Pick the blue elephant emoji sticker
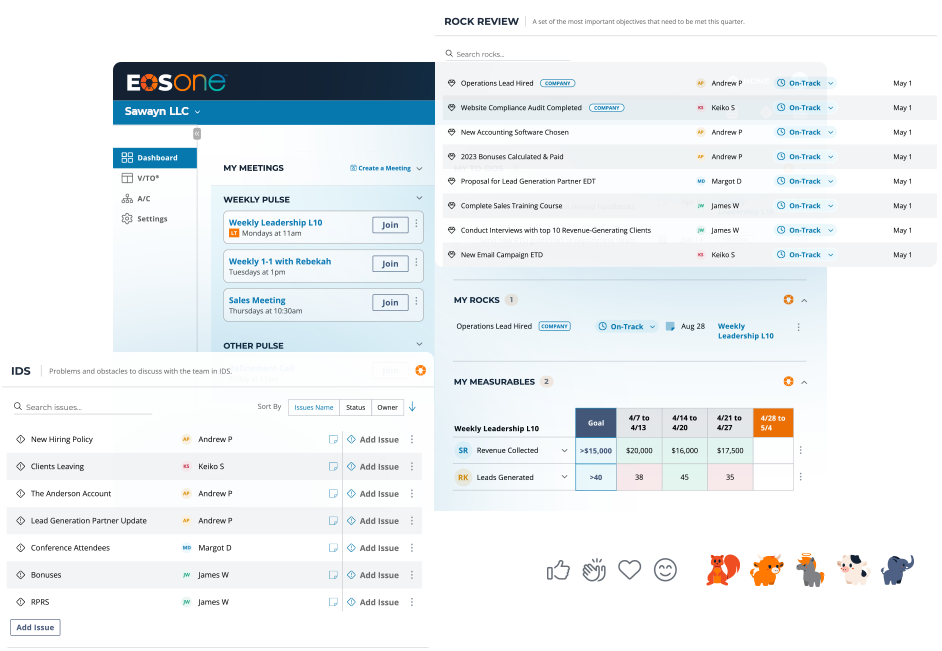Image resolution: width=942 pixels, height=651 pixels. 898,569
